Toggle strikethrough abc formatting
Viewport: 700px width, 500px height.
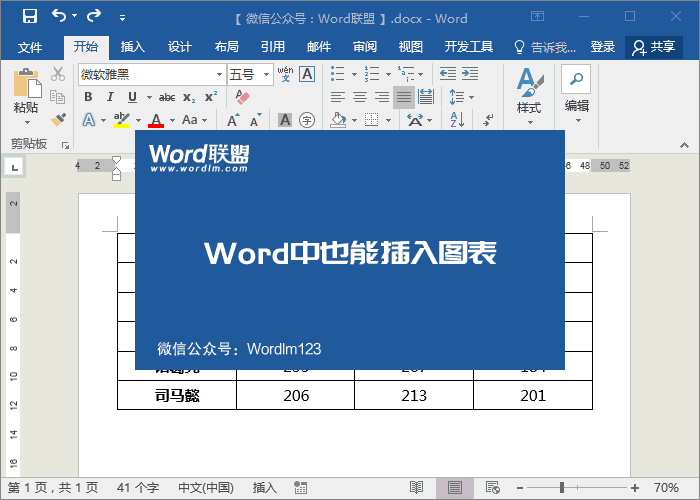click(167, 97)
